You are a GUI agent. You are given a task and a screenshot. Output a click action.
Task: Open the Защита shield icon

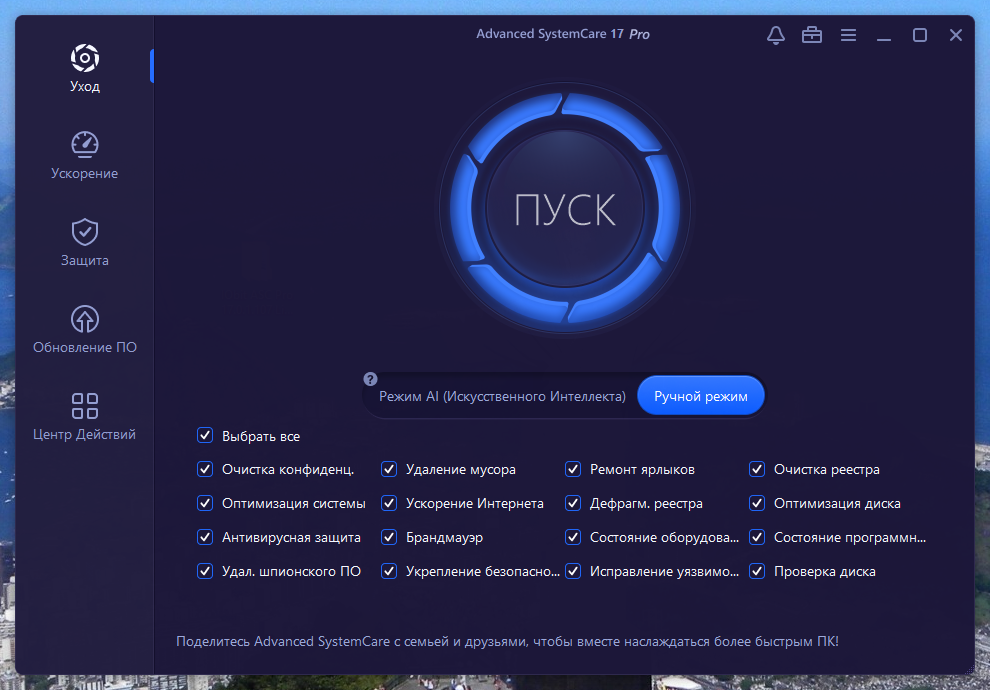pos(85,232)
